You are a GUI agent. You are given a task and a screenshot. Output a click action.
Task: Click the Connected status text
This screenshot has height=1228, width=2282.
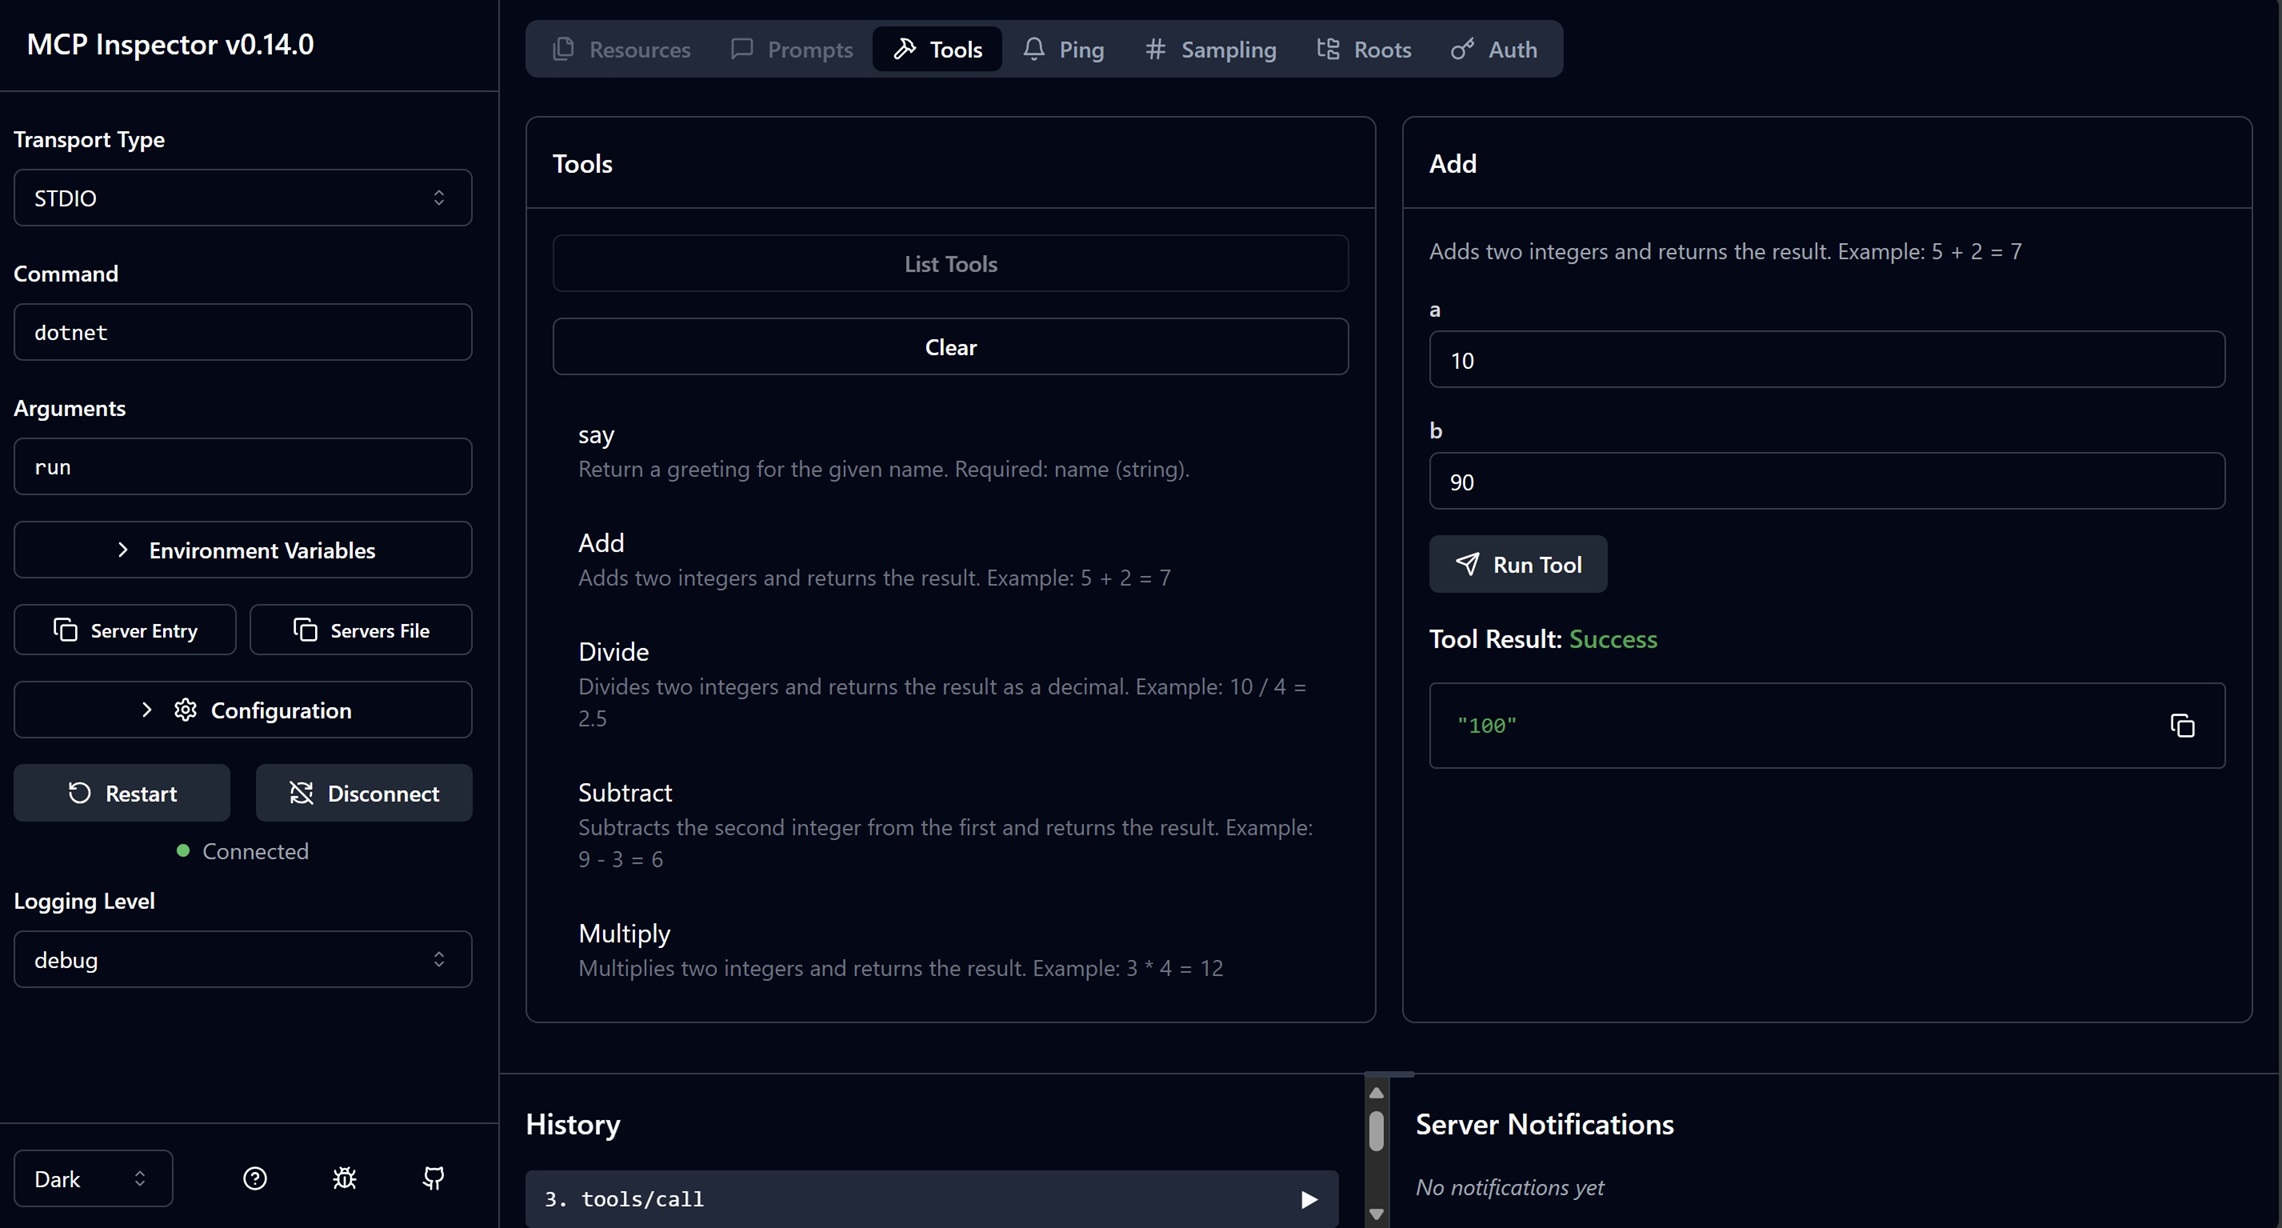(x=255, y=852)
